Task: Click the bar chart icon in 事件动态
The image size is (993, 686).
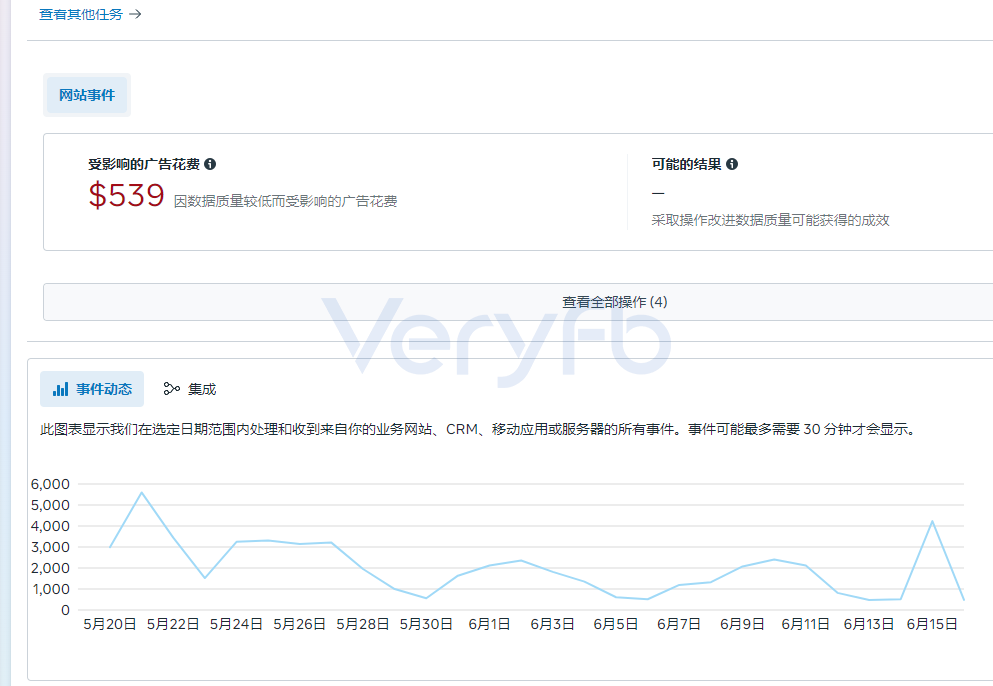Action: 61,389
